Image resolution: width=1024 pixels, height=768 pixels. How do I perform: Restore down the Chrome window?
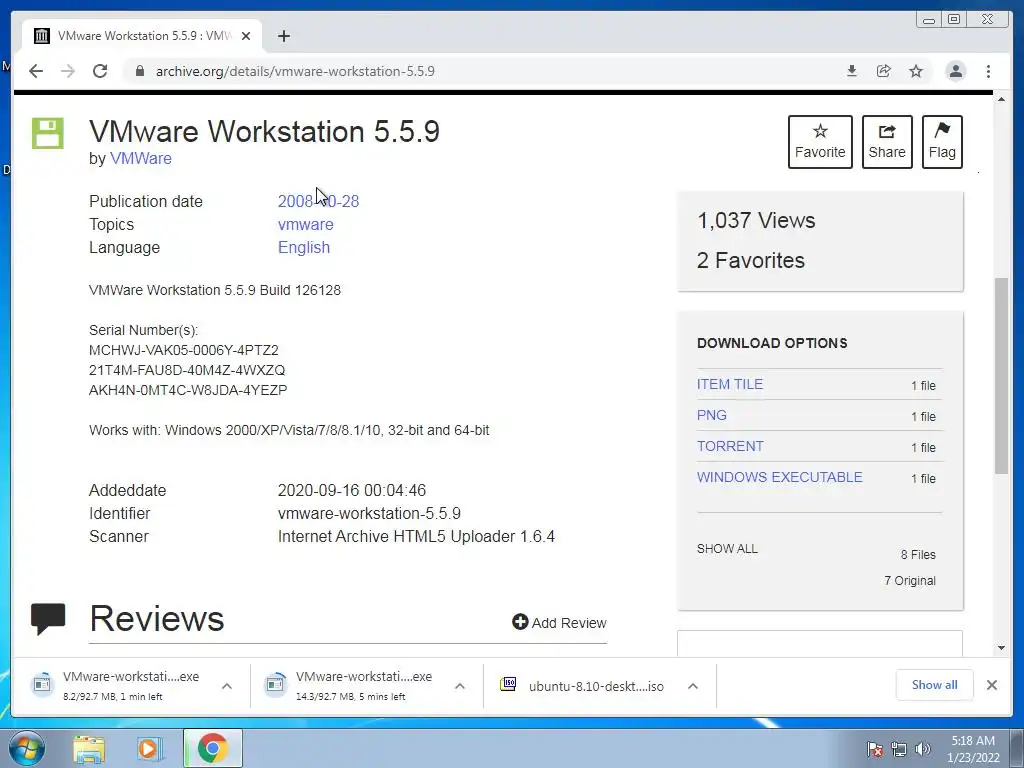coord(954,20)
